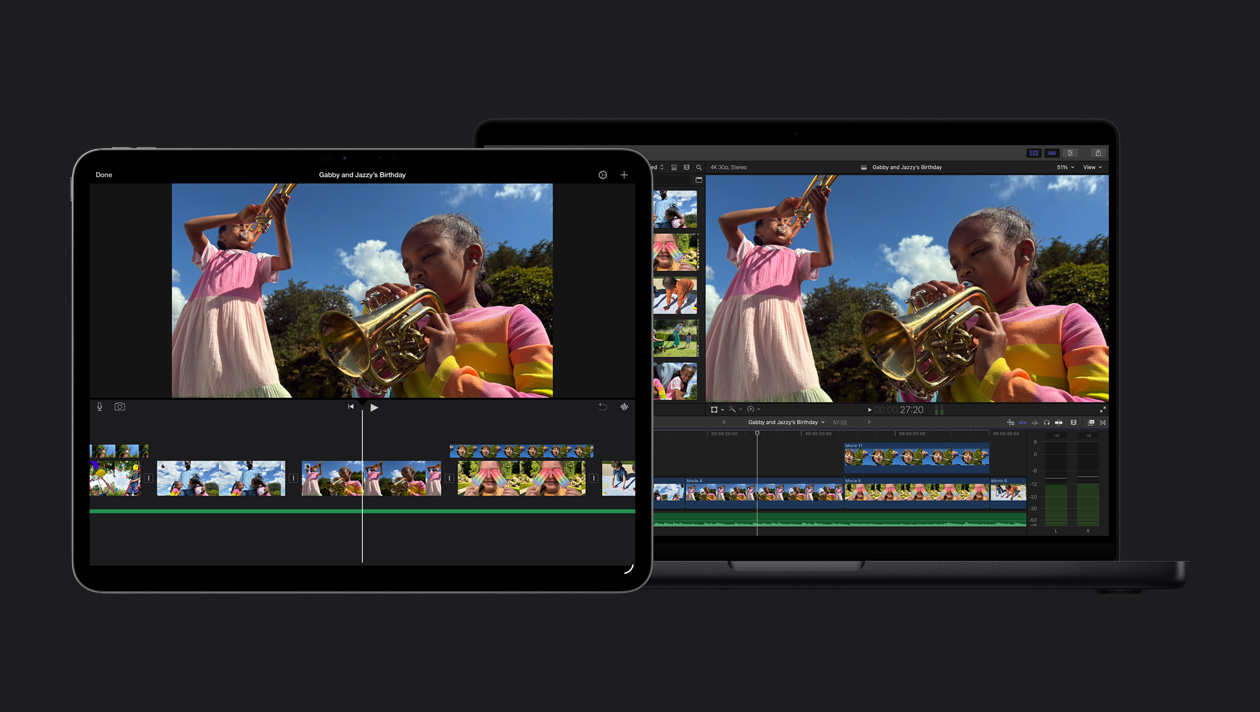
Task: Tap Done to close the iMovie project
Action: pos(102,174)
